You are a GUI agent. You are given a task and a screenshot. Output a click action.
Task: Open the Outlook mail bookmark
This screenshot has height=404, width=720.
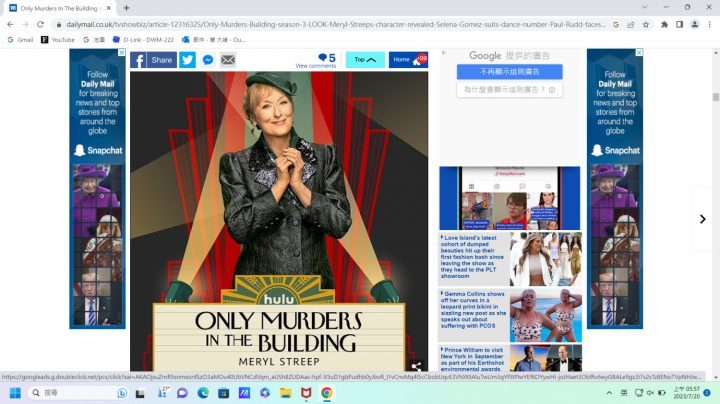(x=214, y=40)
